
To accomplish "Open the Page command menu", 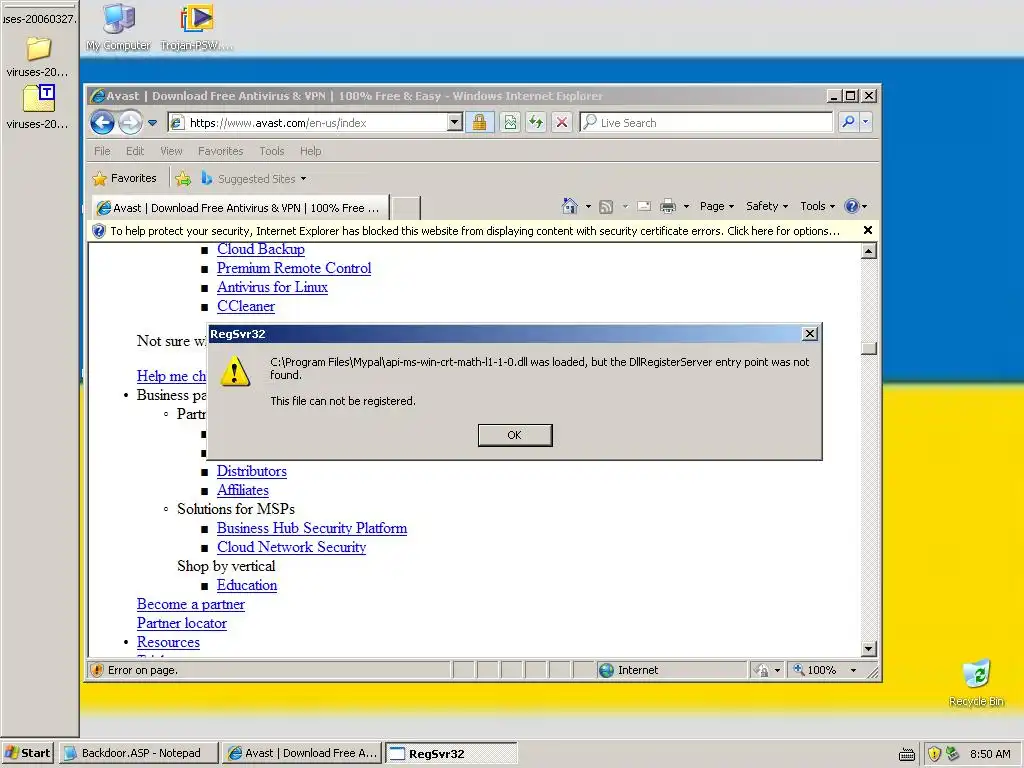I will click(x=716, y=206).
